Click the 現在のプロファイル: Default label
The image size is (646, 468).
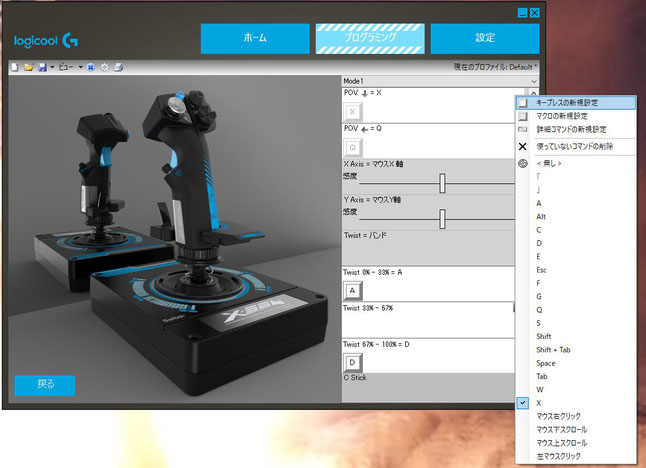pyautogui.click(x=496, y=67)
